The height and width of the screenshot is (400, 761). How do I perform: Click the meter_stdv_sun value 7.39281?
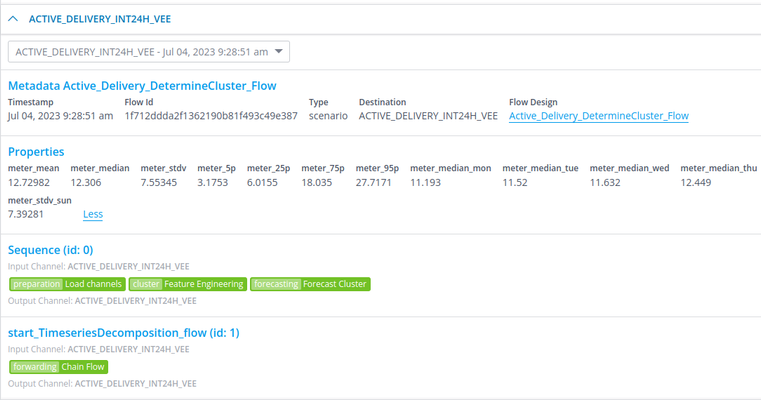pyautogui.click(x=26, y=214)
